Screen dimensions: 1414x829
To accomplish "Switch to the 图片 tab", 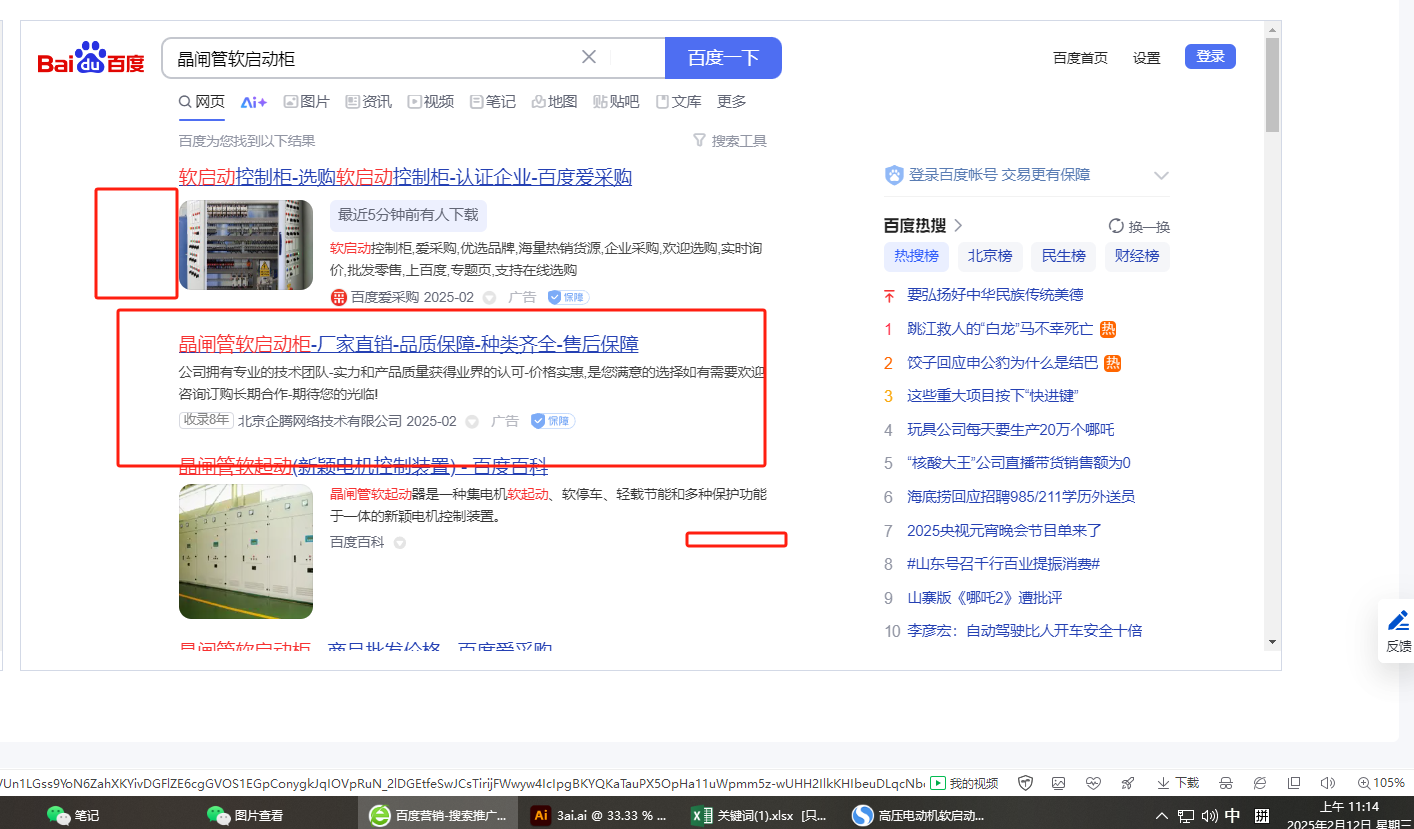I will pos(307,102).
